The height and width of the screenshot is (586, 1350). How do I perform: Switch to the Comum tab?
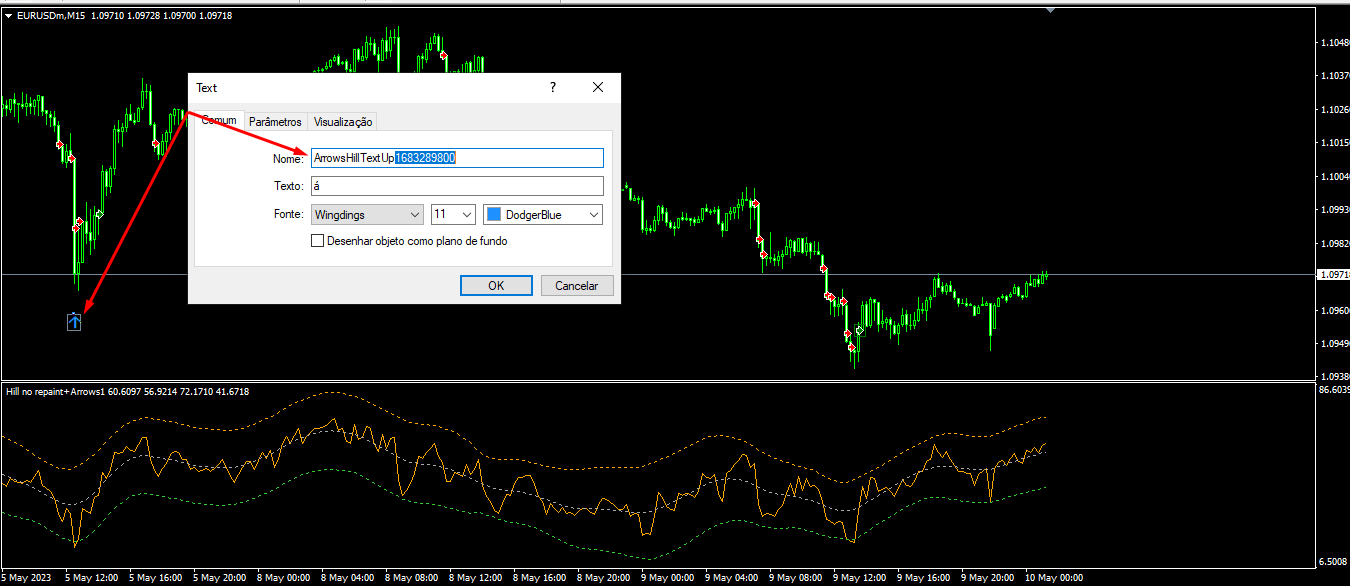(219, 120)
